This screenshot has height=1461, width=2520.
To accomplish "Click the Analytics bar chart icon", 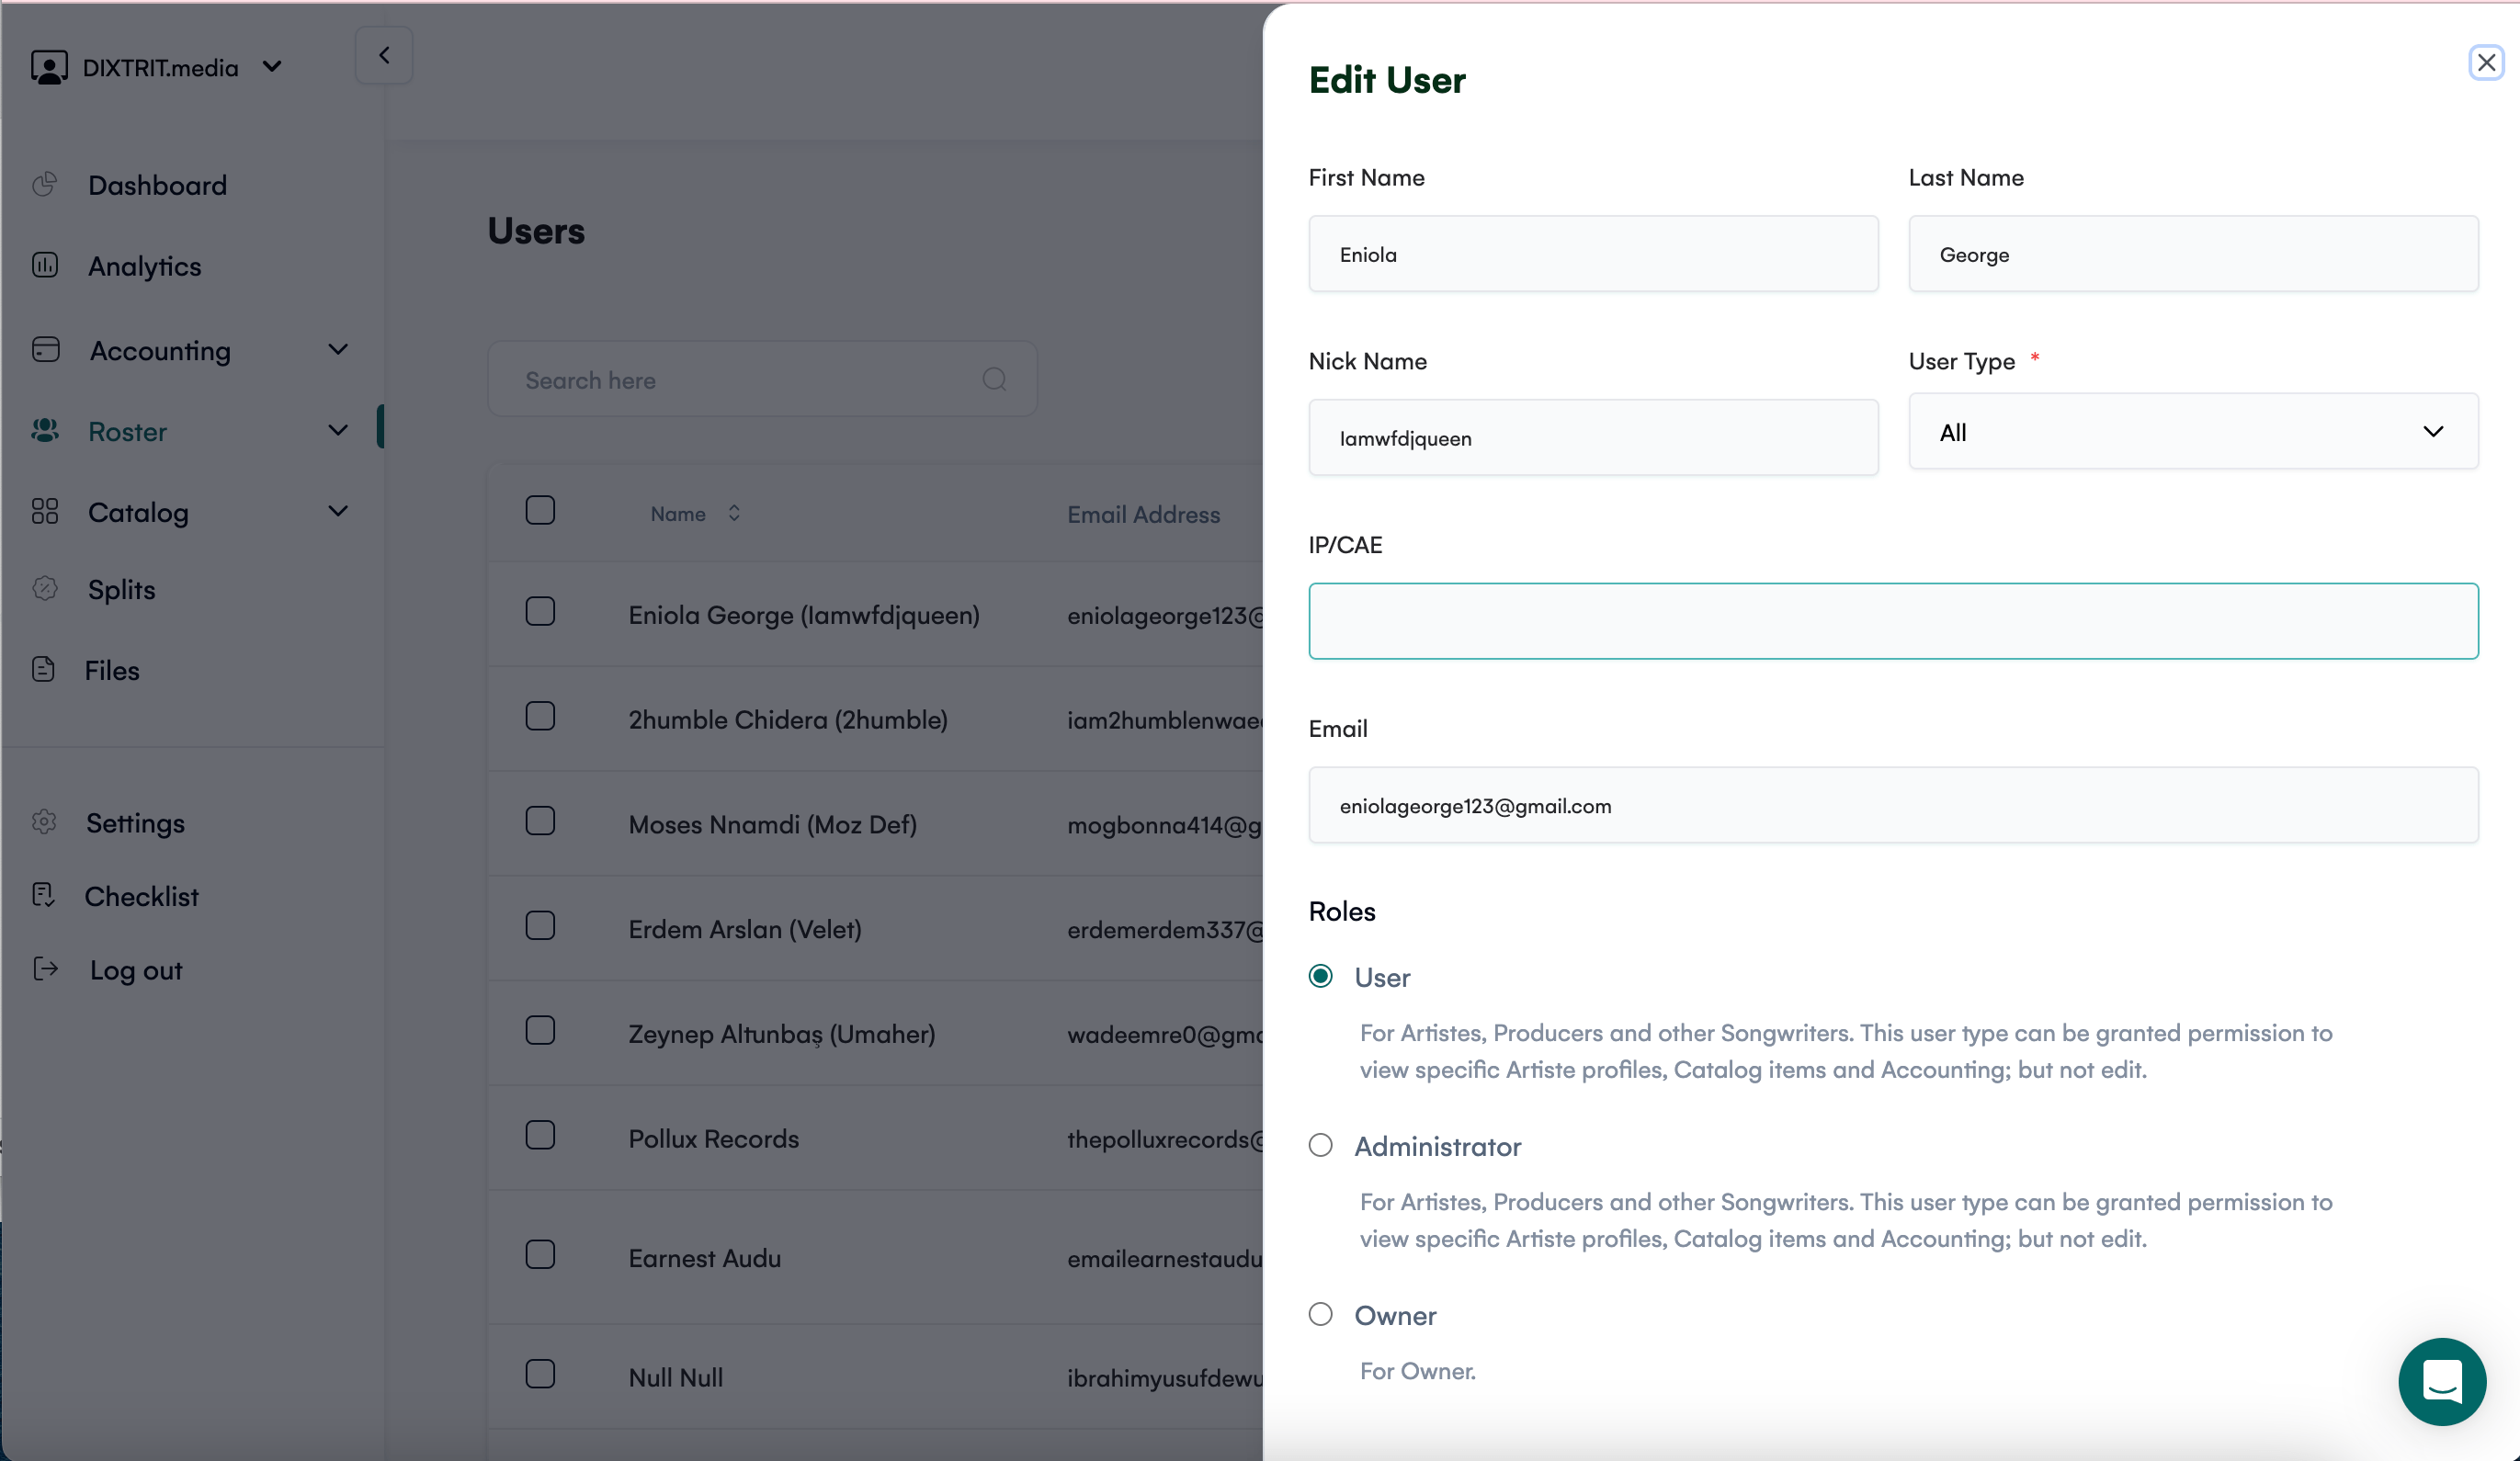I will coord(45,265).
